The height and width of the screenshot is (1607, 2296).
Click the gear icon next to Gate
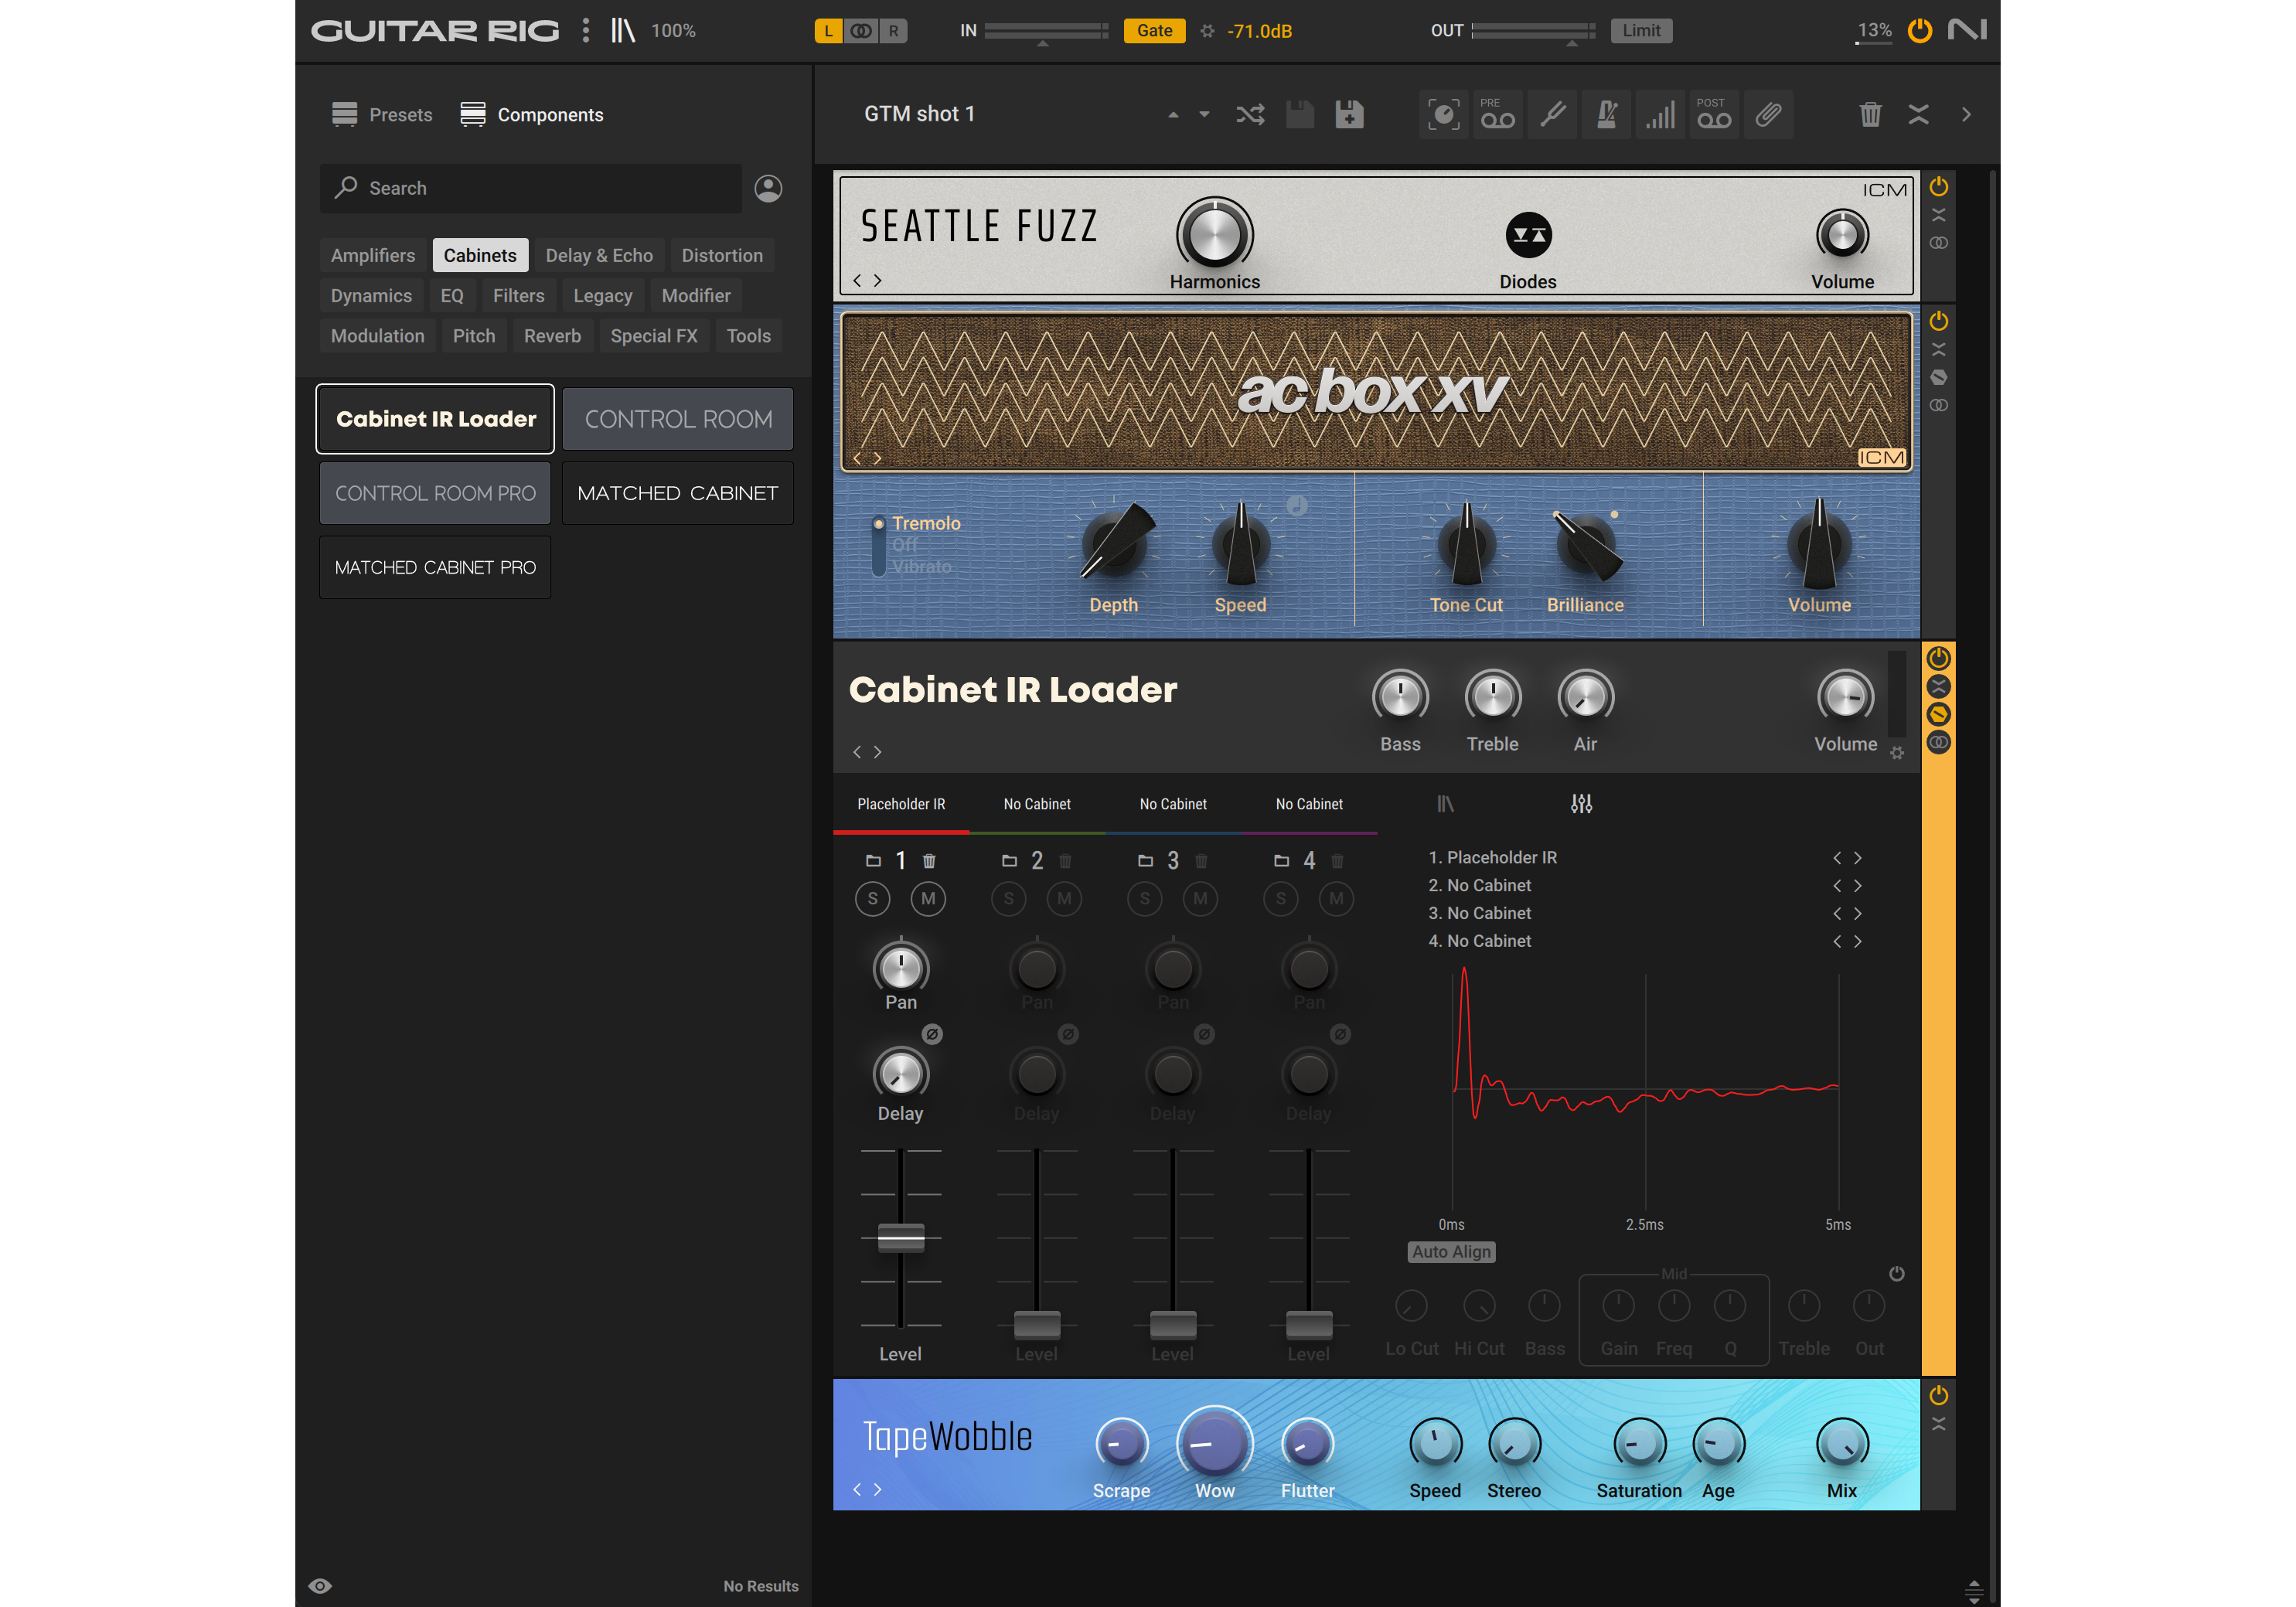(1207, 31)
